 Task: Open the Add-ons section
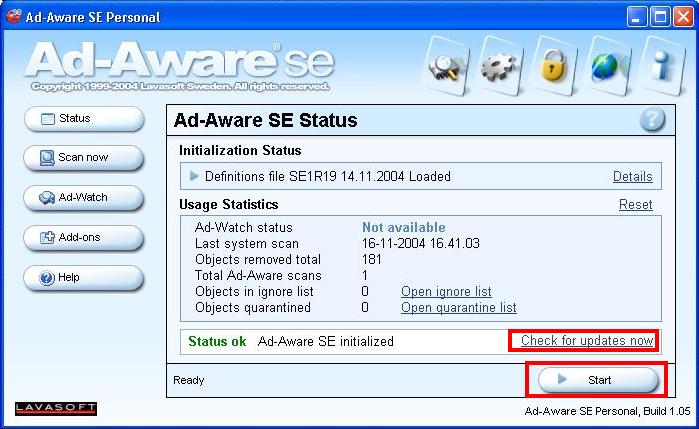[x=84, y=238]
